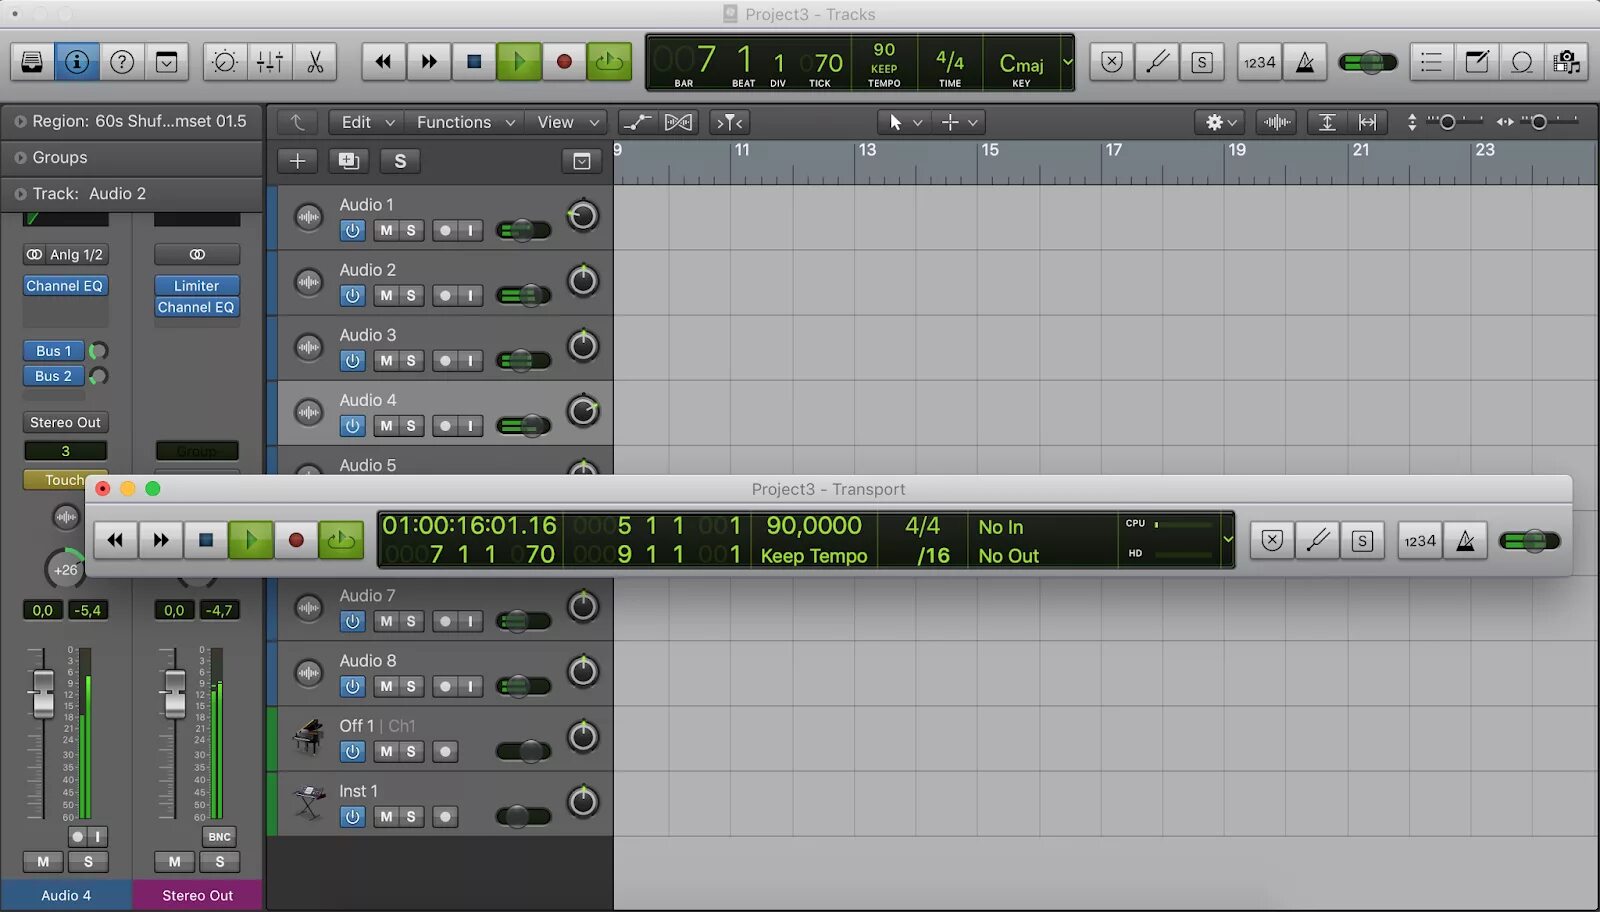Start recording in the main control bar
Screen dimensions: 1600x912
point(564,62)
